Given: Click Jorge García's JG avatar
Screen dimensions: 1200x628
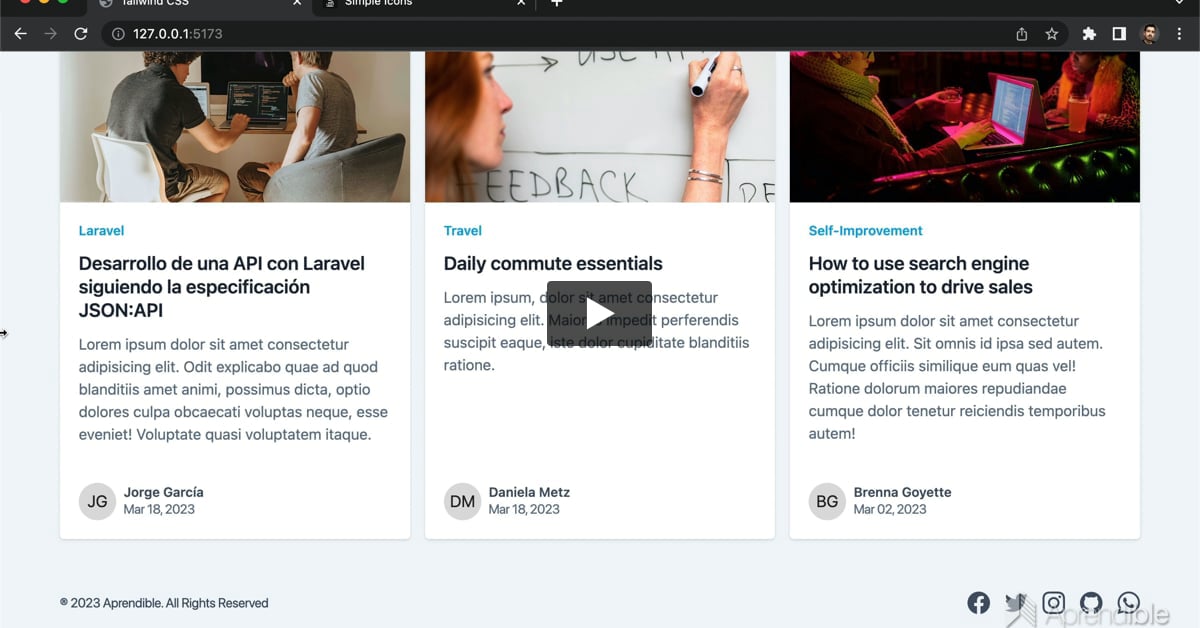Looking at the screenshot, I should pos(97,501).
